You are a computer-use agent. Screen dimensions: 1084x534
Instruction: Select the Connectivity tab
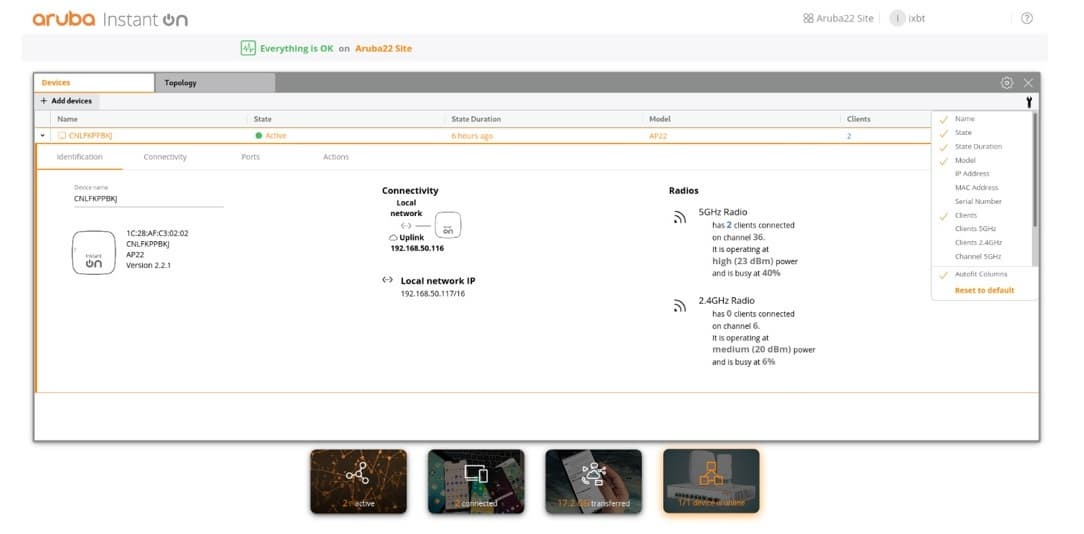(165, 157)
